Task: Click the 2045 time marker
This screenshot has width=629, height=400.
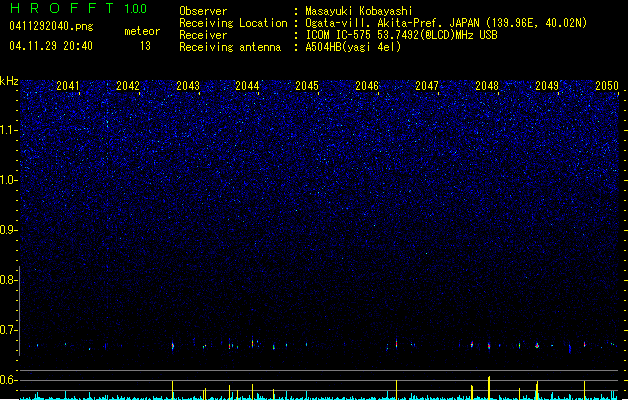Action: click(x=307, y=86)
